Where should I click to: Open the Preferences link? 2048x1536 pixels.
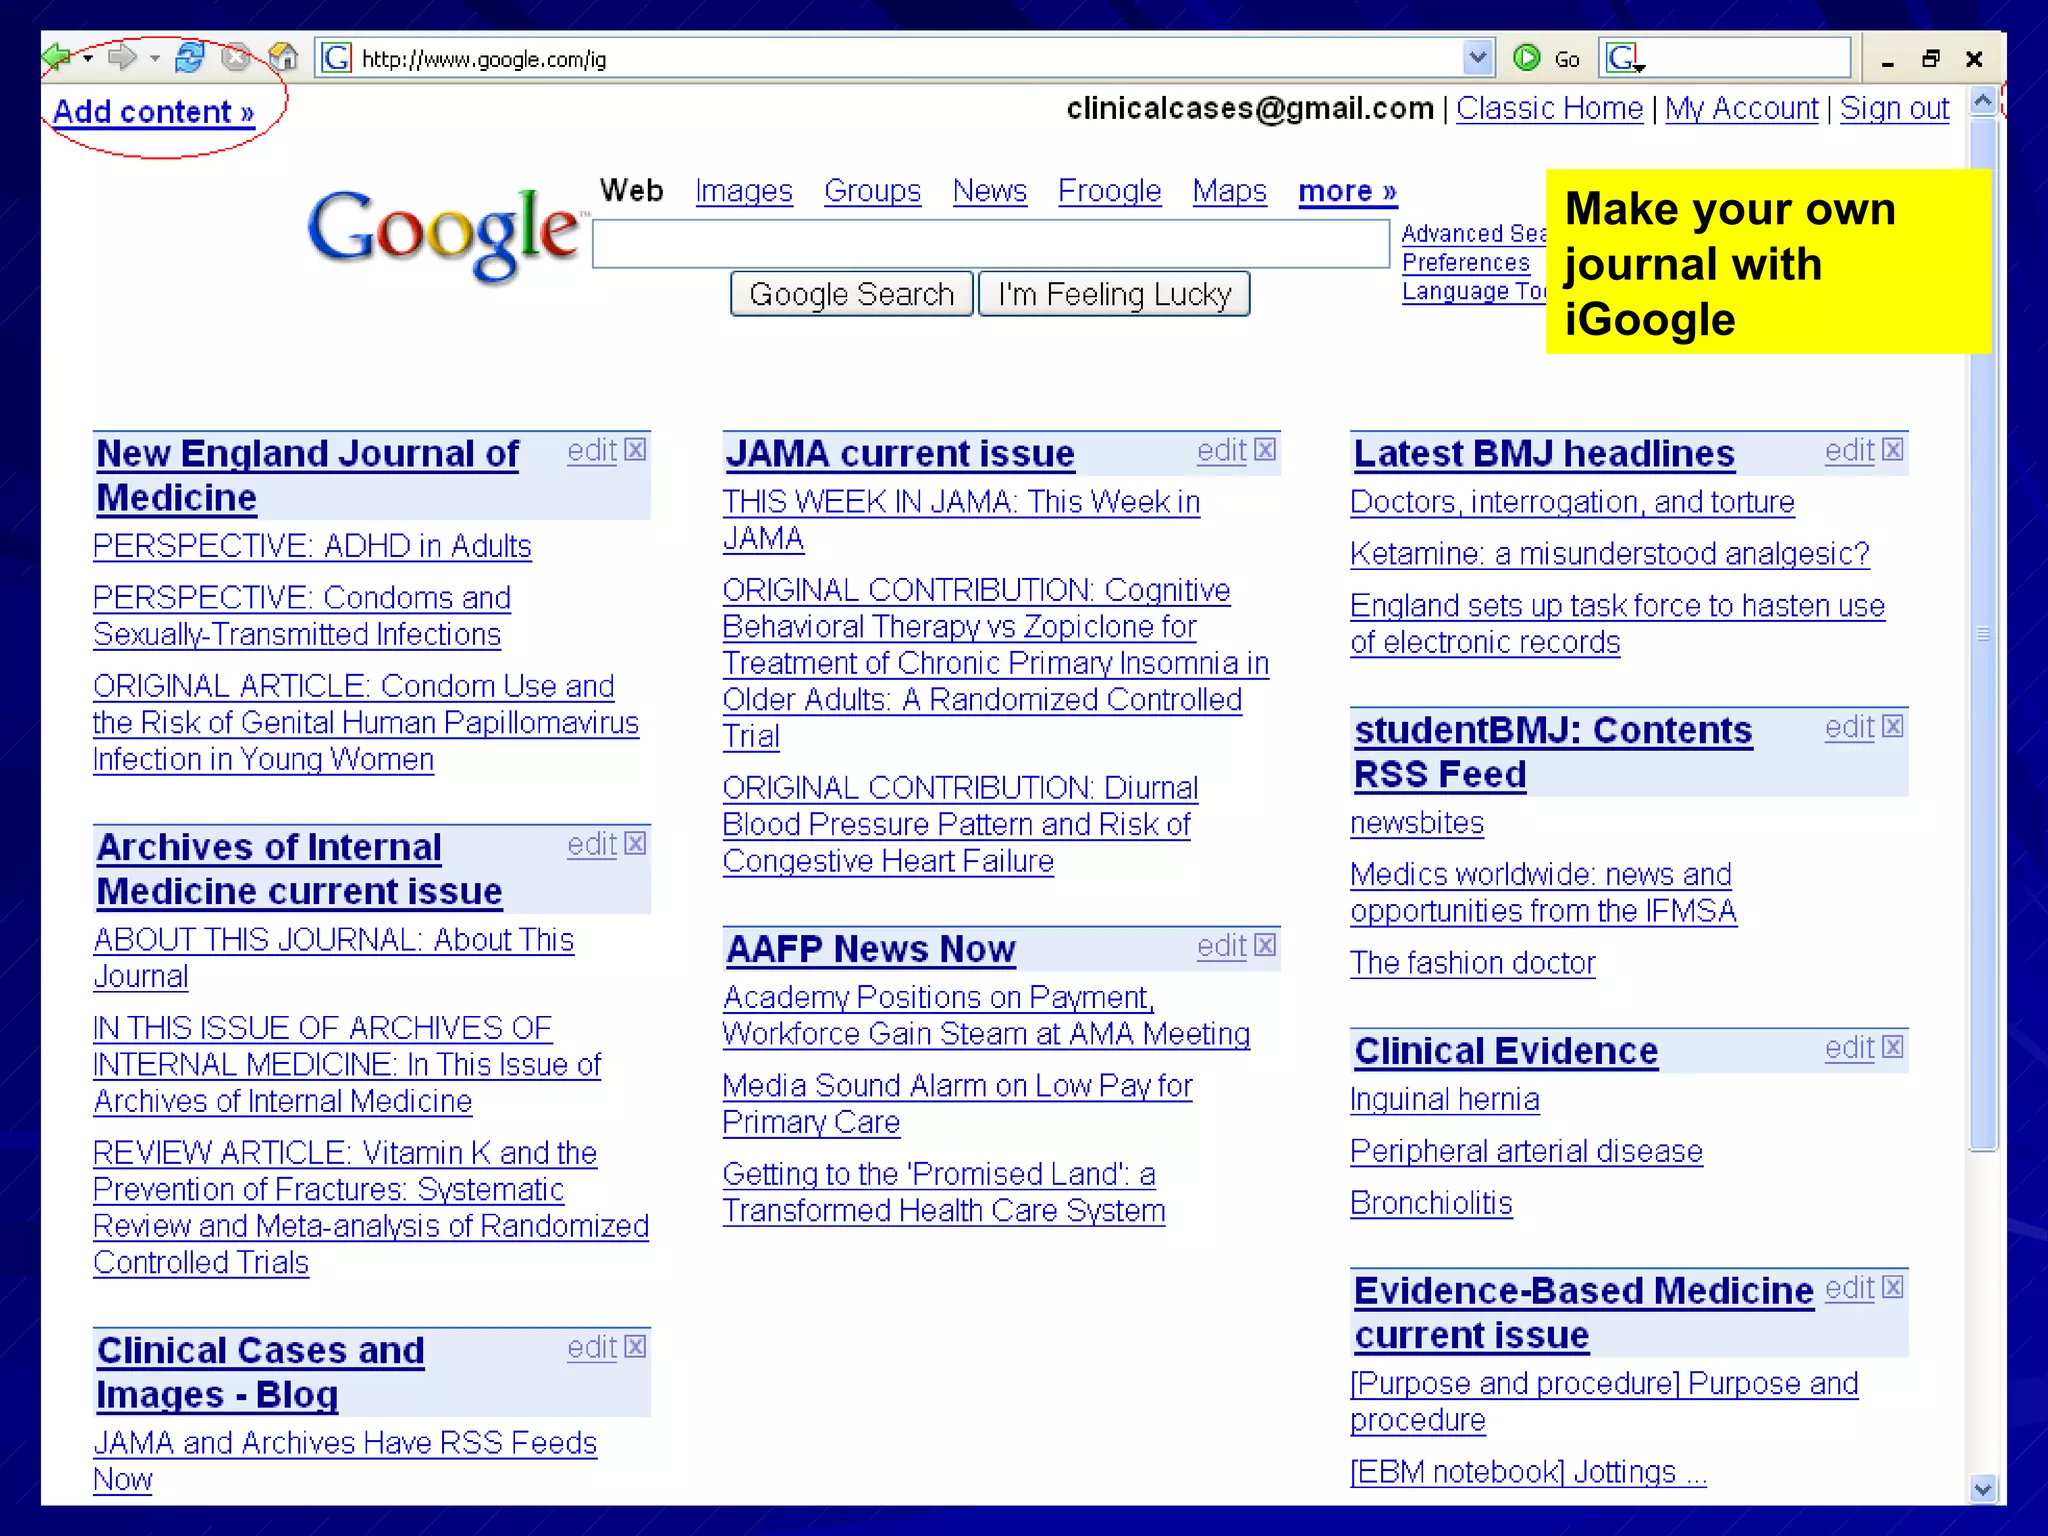point(1466,263)
